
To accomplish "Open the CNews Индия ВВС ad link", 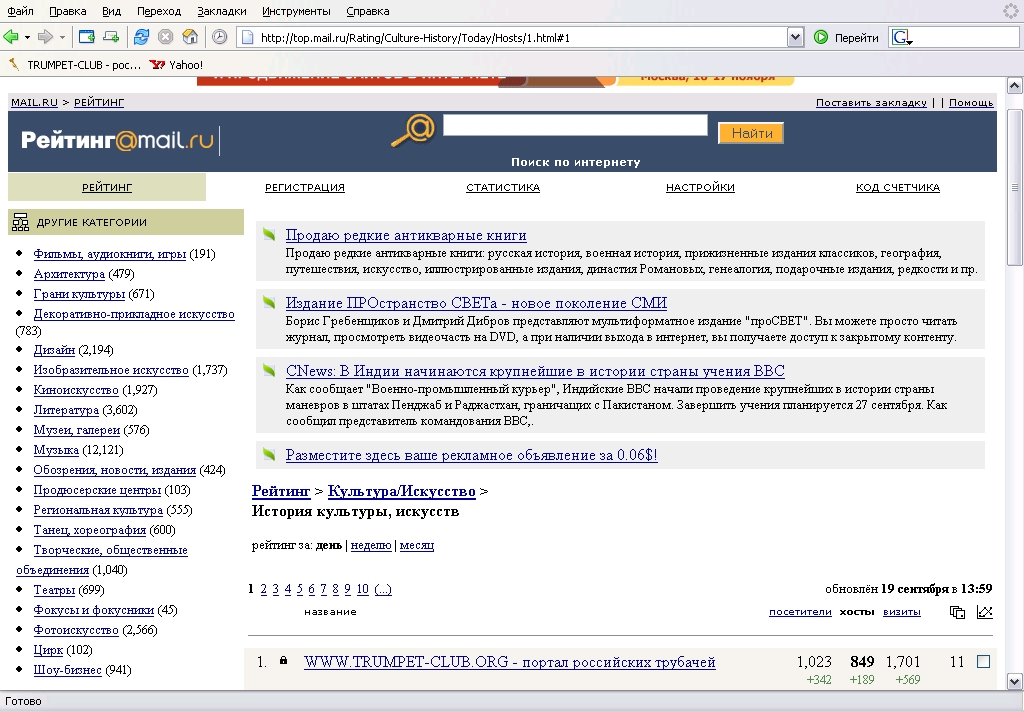I will [x=535, y=371].
